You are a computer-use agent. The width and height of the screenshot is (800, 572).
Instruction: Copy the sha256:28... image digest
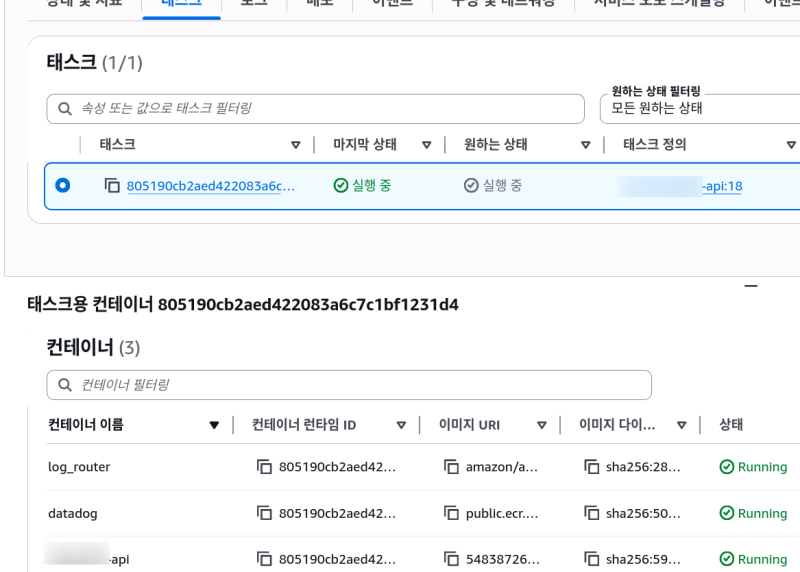591,467
